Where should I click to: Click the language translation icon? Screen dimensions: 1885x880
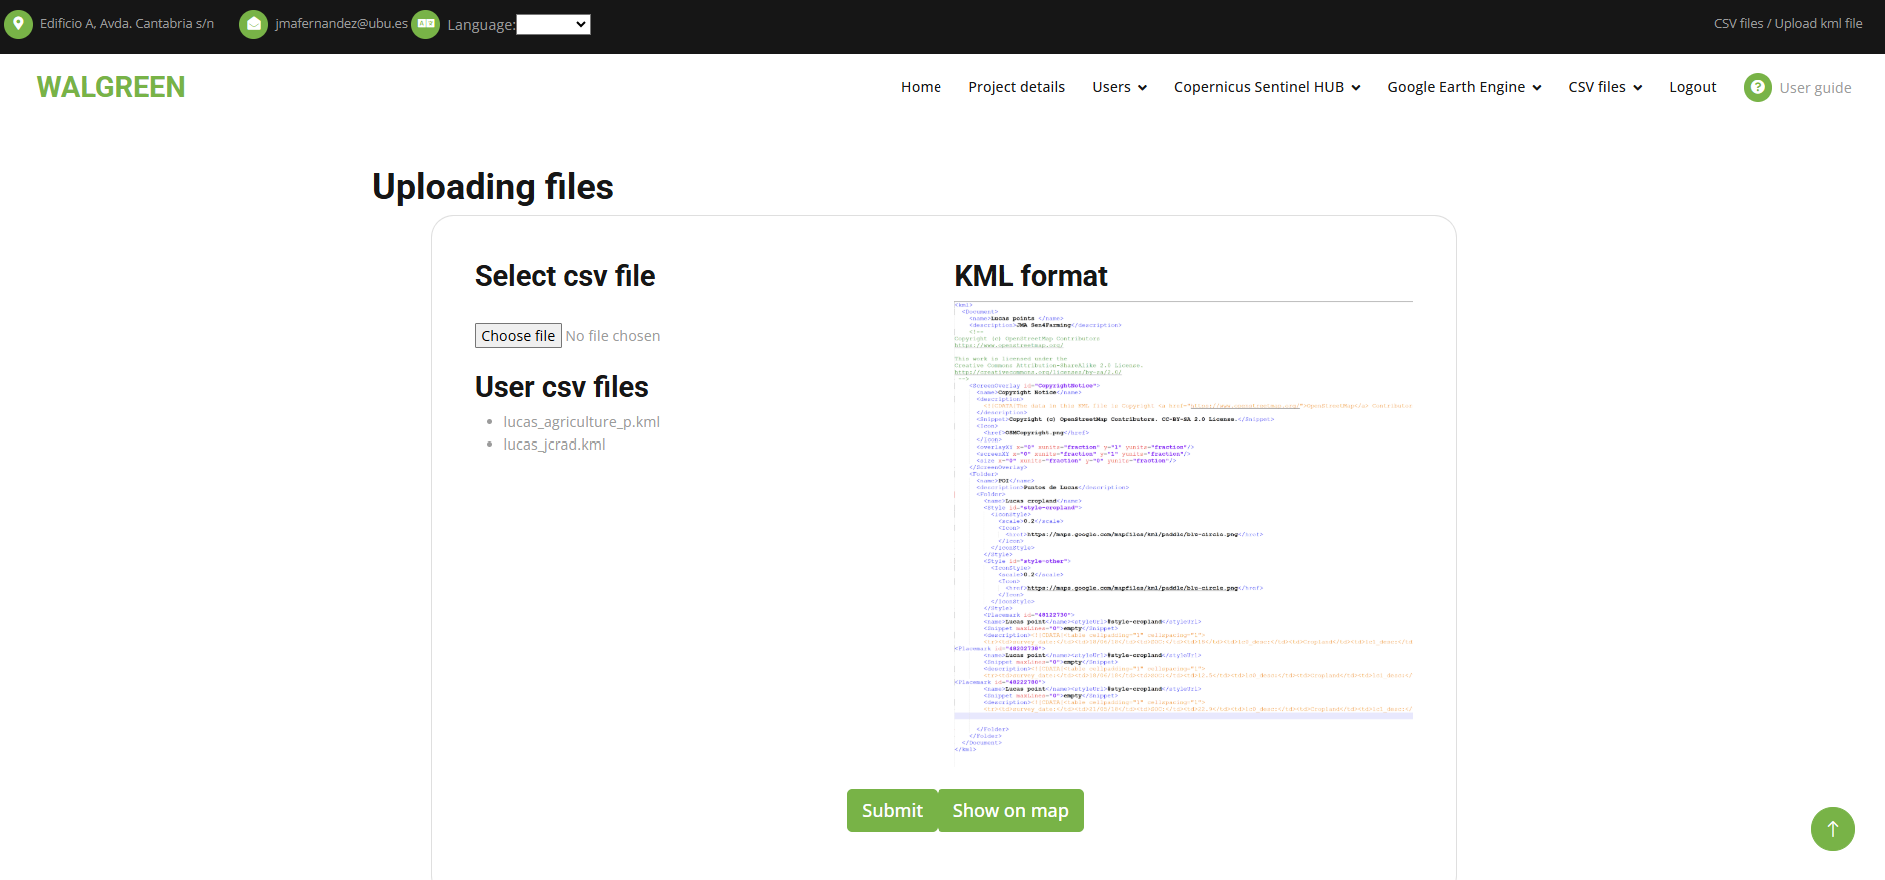426,24
